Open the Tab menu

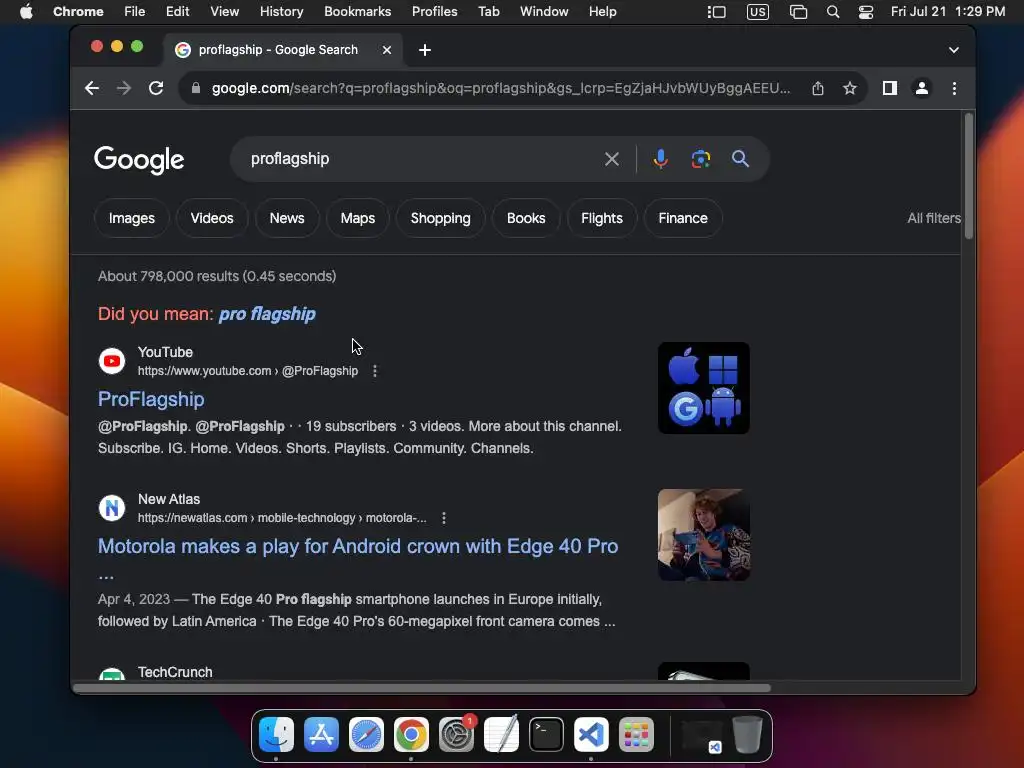tap(488, 12)
